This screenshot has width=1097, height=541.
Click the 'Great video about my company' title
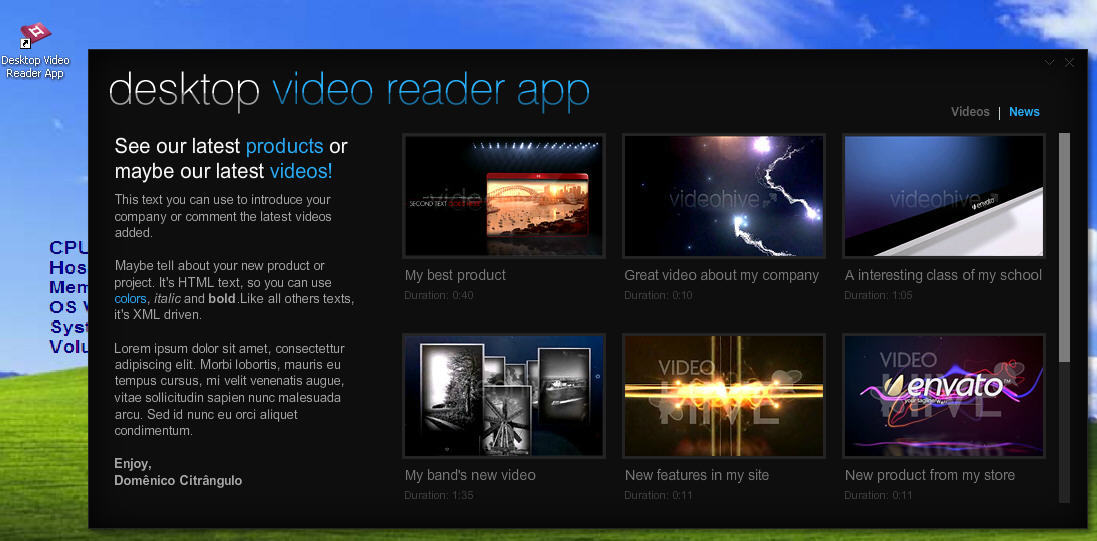point(721,275)
